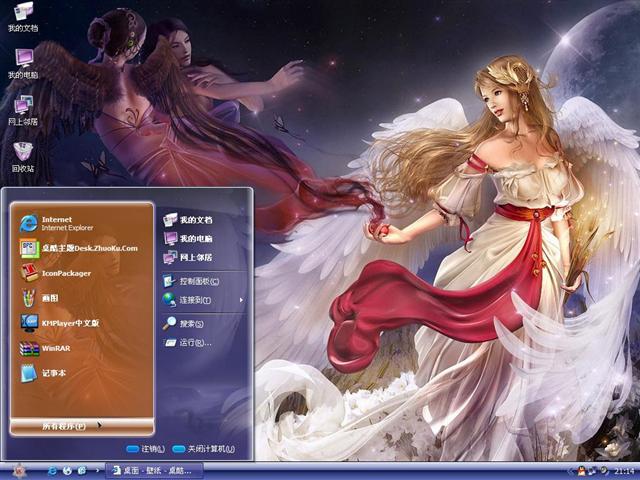Open 我的文档 desktop icon

pos(23,17)
